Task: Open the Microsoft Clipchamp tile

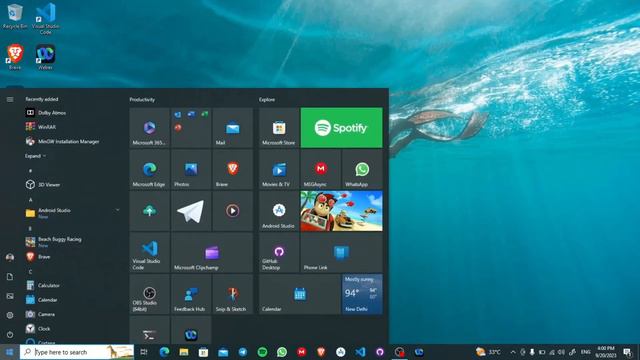Action: pyautogui.click(x=212, y=253)
